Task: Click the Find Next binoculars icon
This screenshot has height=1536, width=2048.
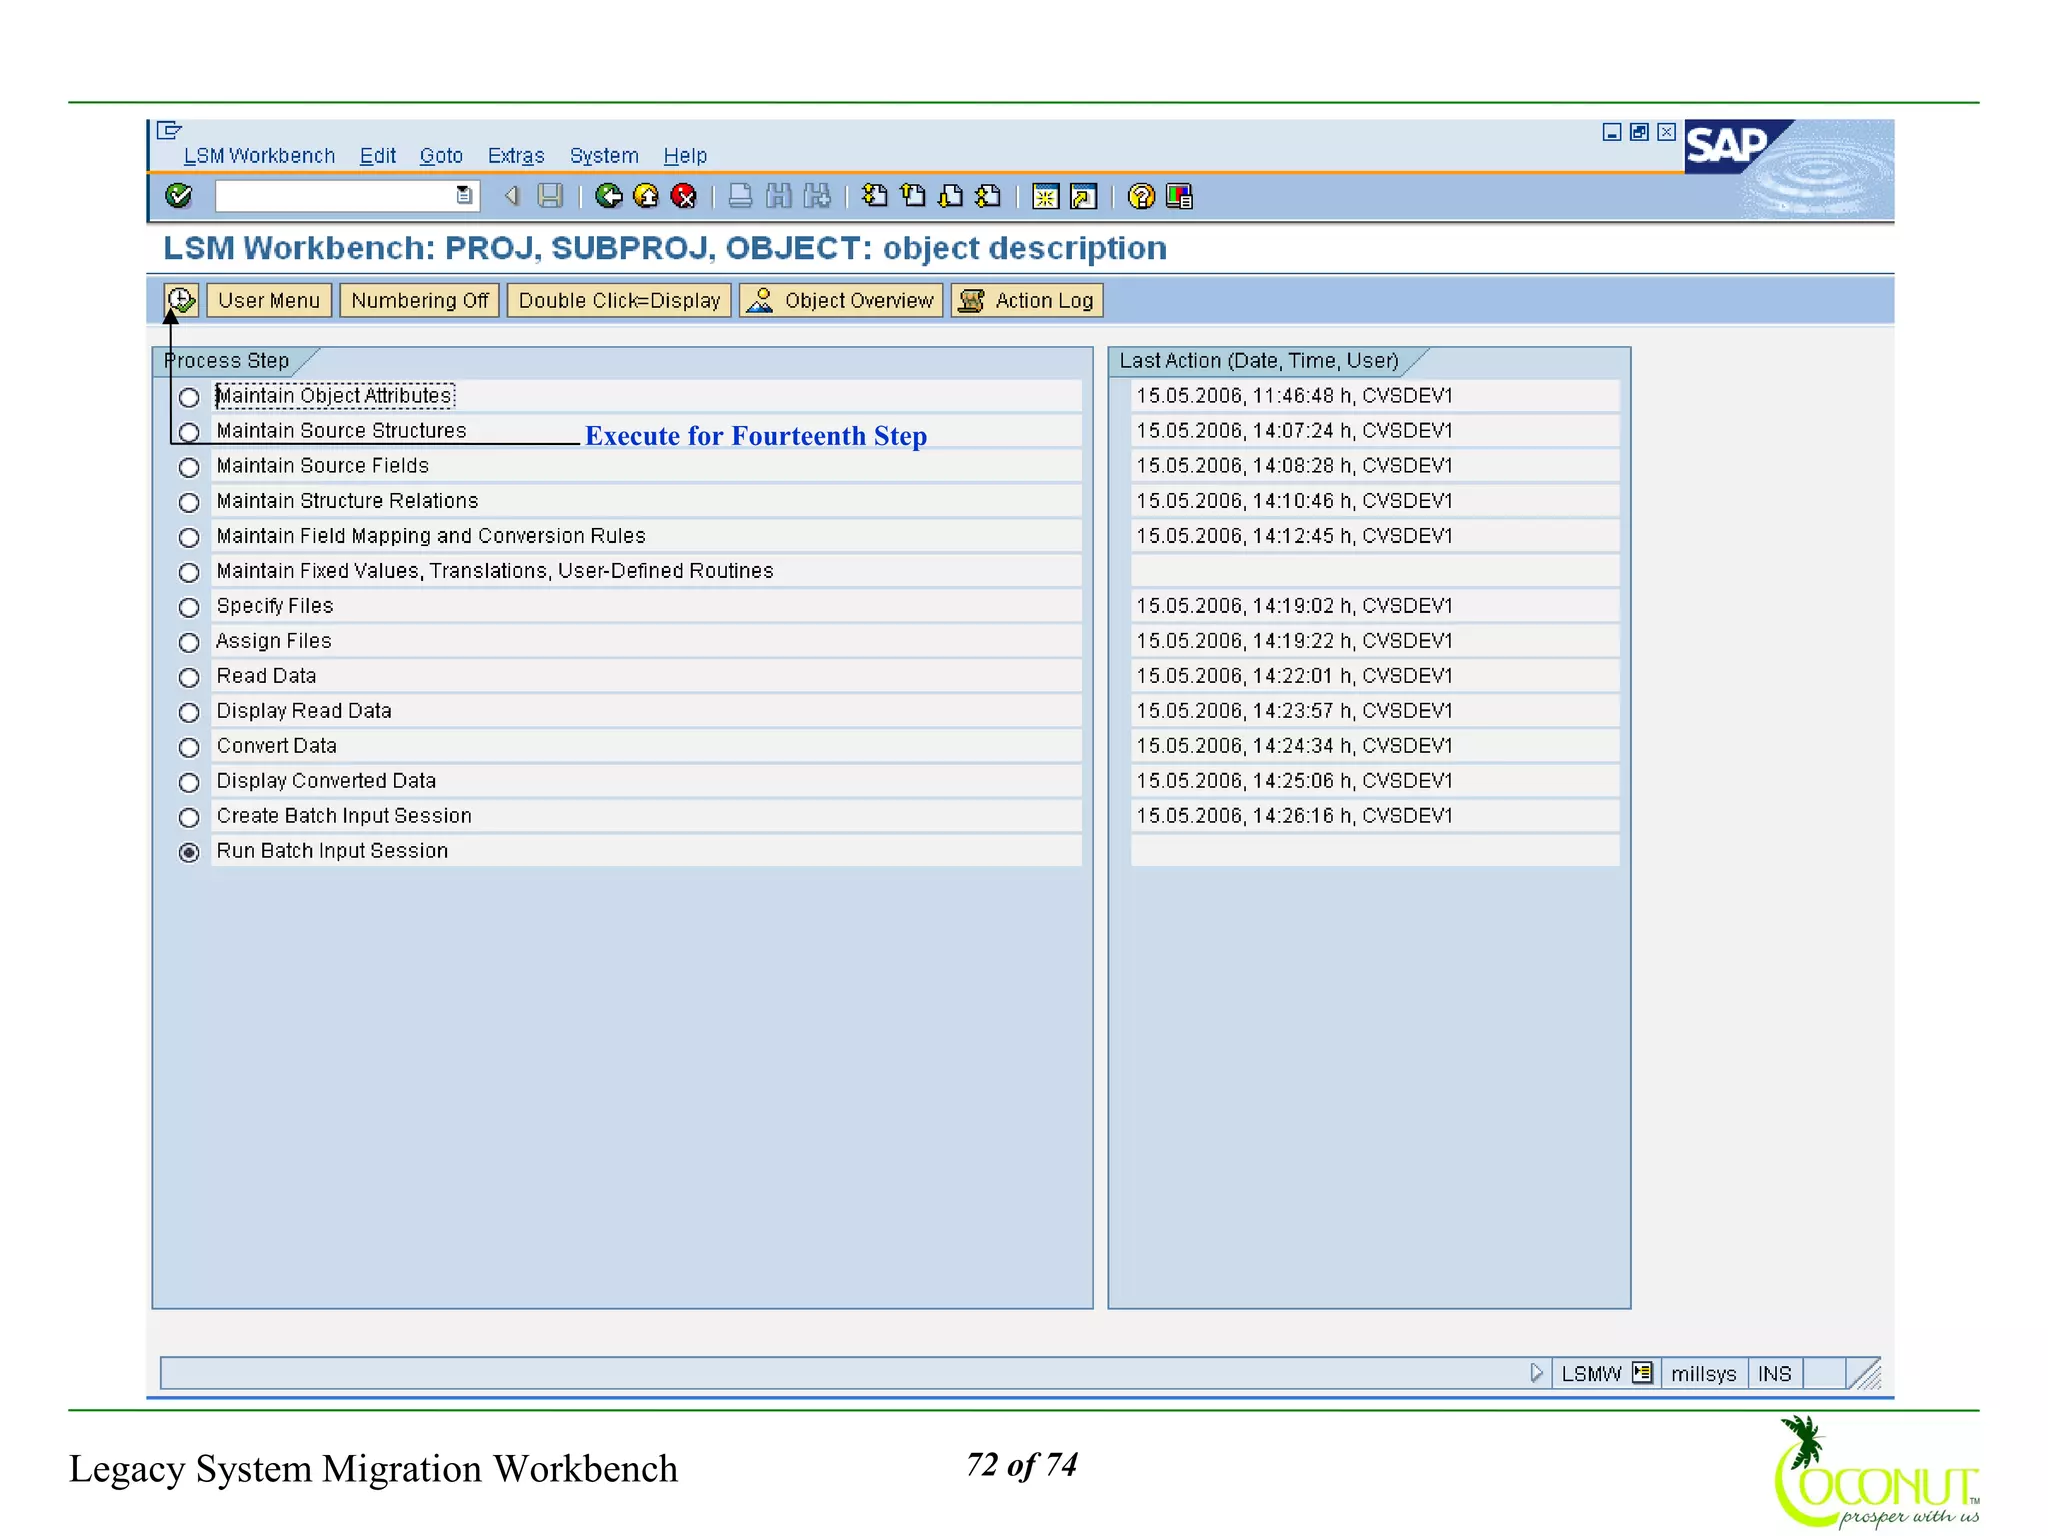Action: 817,196
